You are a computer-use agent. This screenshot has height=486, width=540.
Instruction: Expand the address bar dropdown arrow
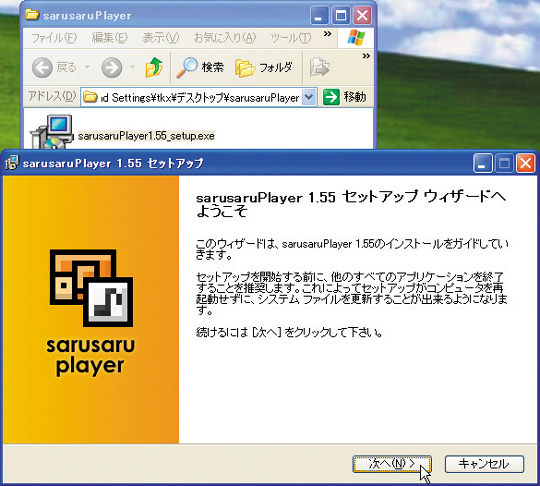tap(309, 97)
